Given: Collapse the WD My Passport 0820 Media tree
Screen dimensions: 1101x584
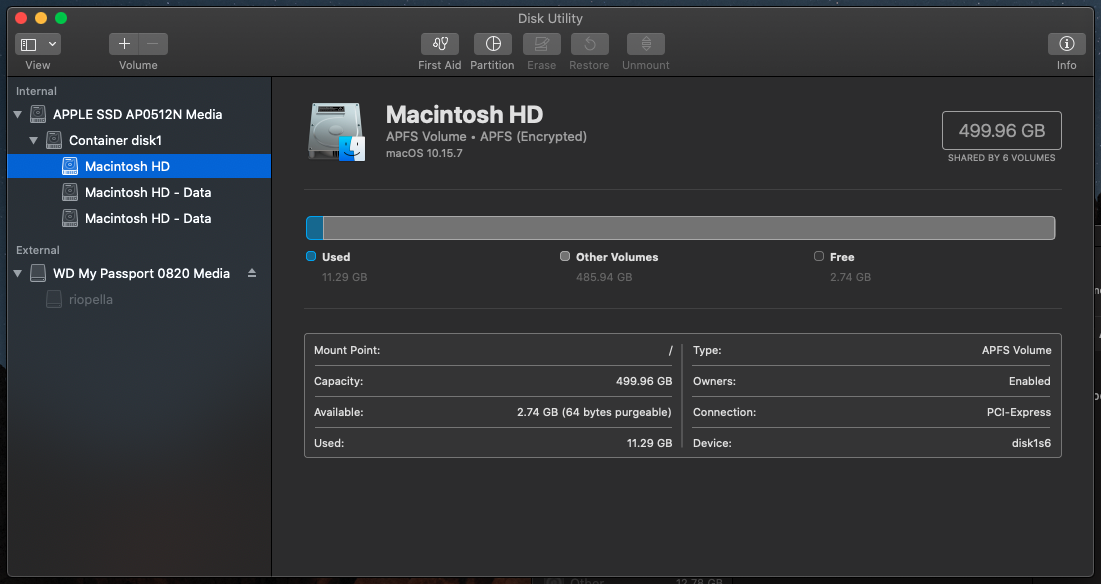Looking at the screenshot, I should (x=18, y=274).
